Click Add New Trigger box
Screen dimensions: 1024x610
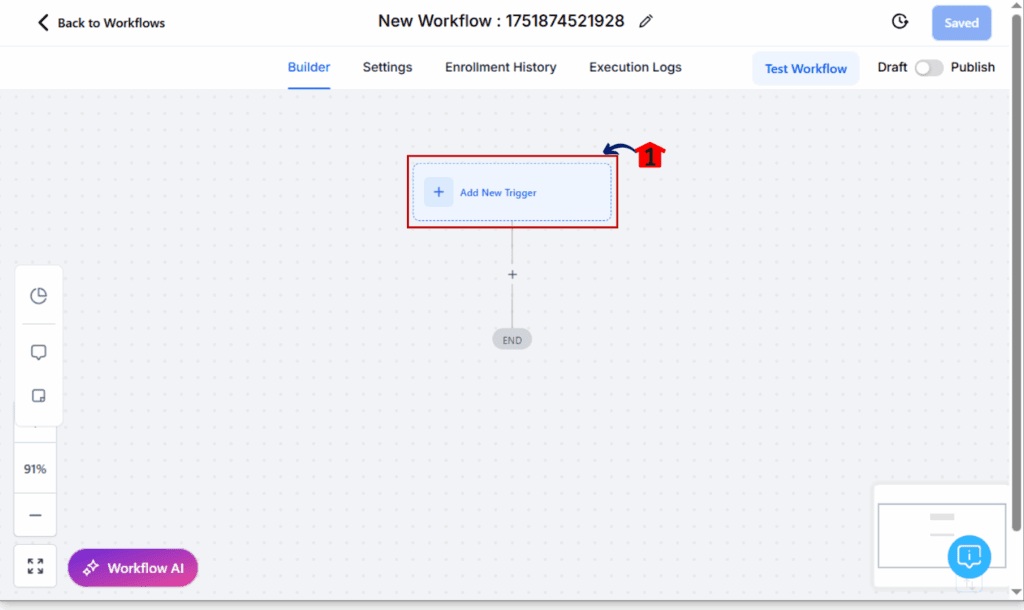tap(512, 192)
